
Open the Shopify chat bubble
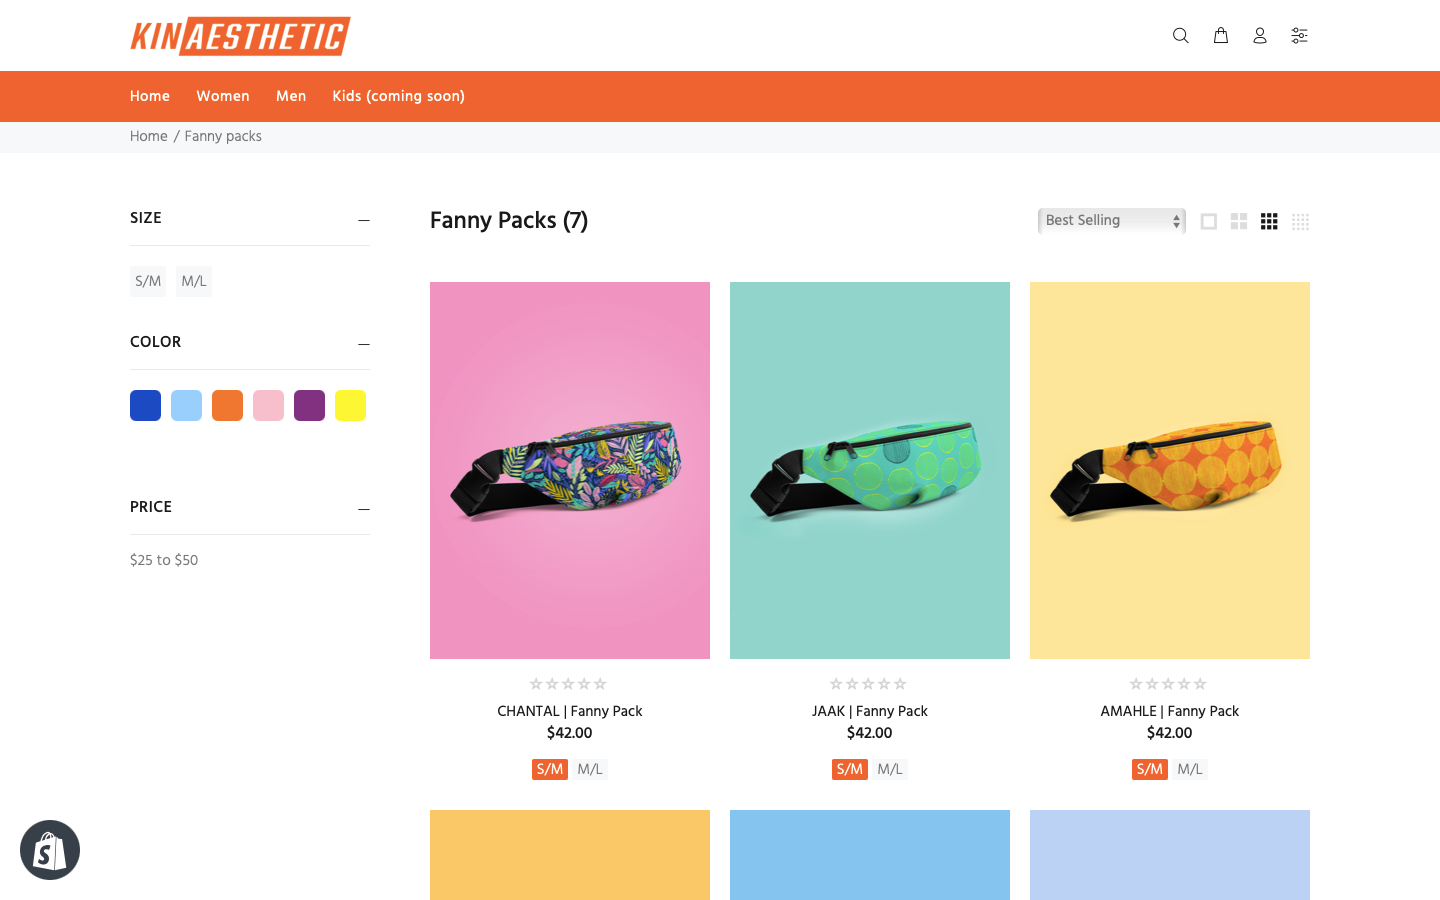[x=50, y=850]
